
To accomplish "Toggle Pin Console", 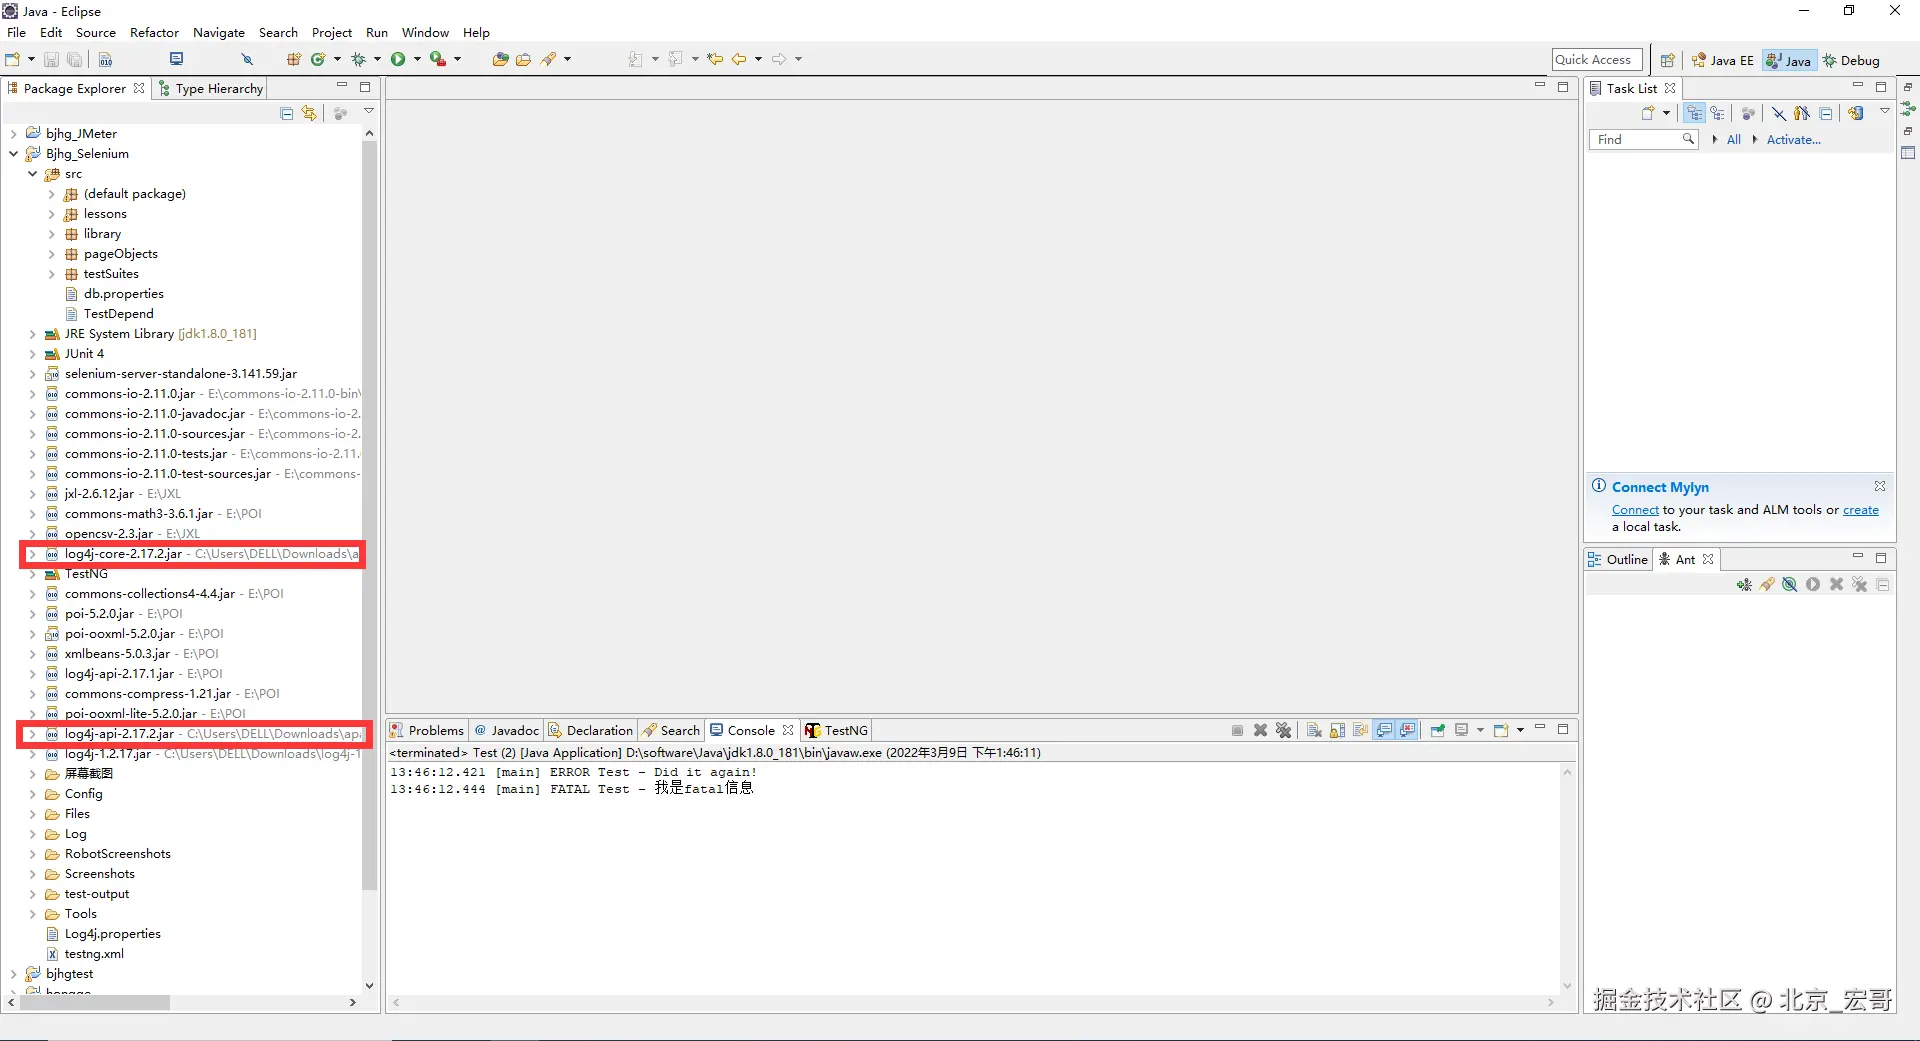I will coord(1437,730).
